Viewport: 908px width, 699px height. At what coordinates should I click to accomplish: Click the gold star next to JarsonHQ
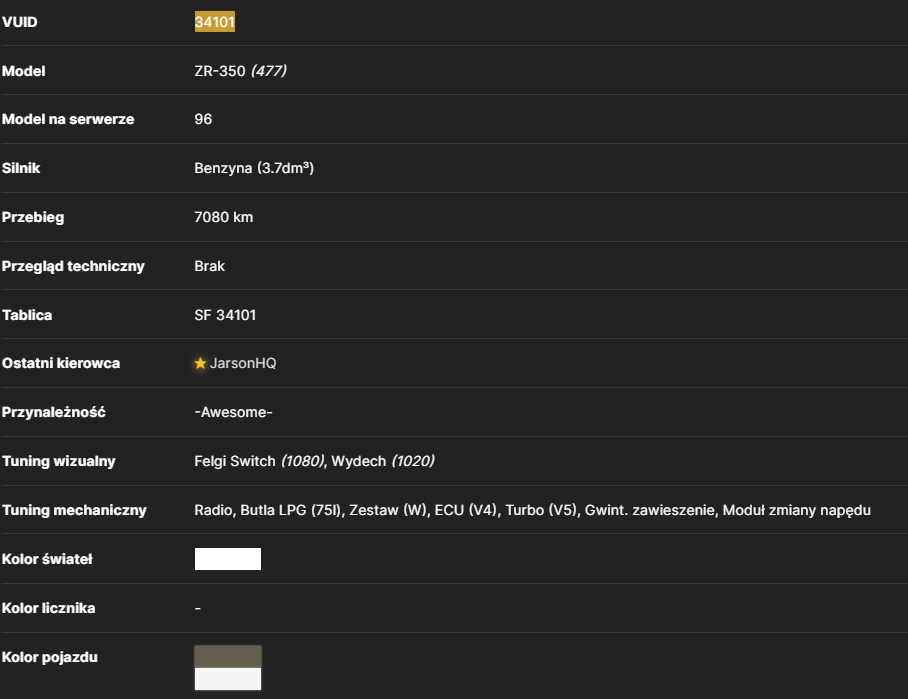pyautogui.click(x=200, y=363)
